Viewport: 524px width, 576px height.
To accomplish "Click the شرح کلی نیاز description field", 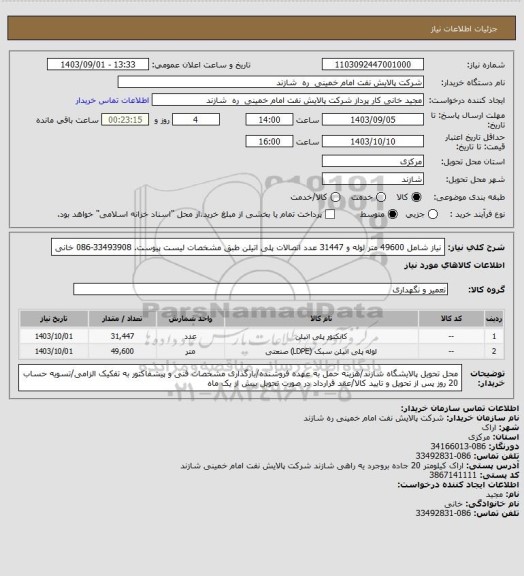I will click(248, 247).
